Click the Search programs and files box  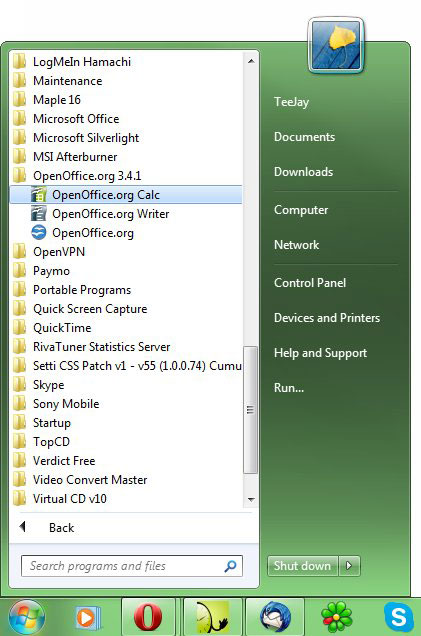pos(132,566)
